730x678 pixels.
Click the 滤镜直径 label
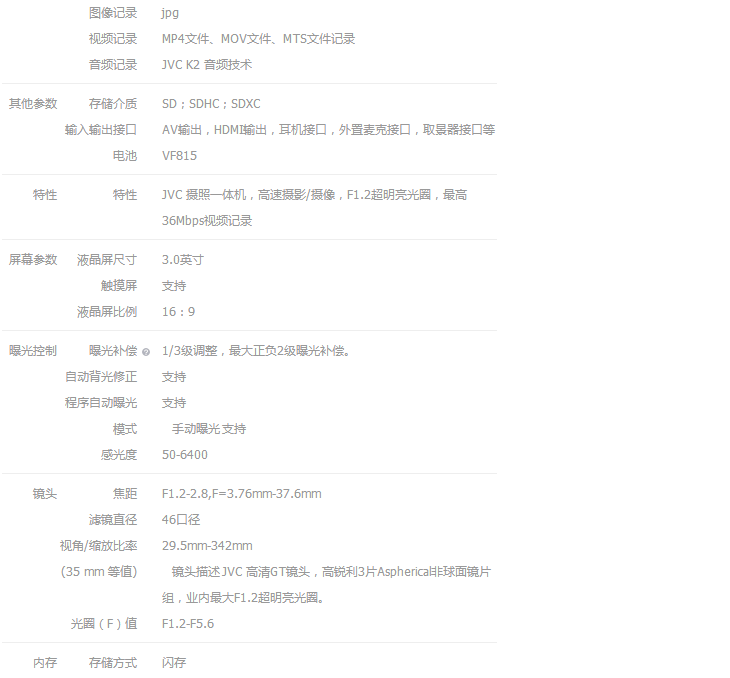click(112, 520)
